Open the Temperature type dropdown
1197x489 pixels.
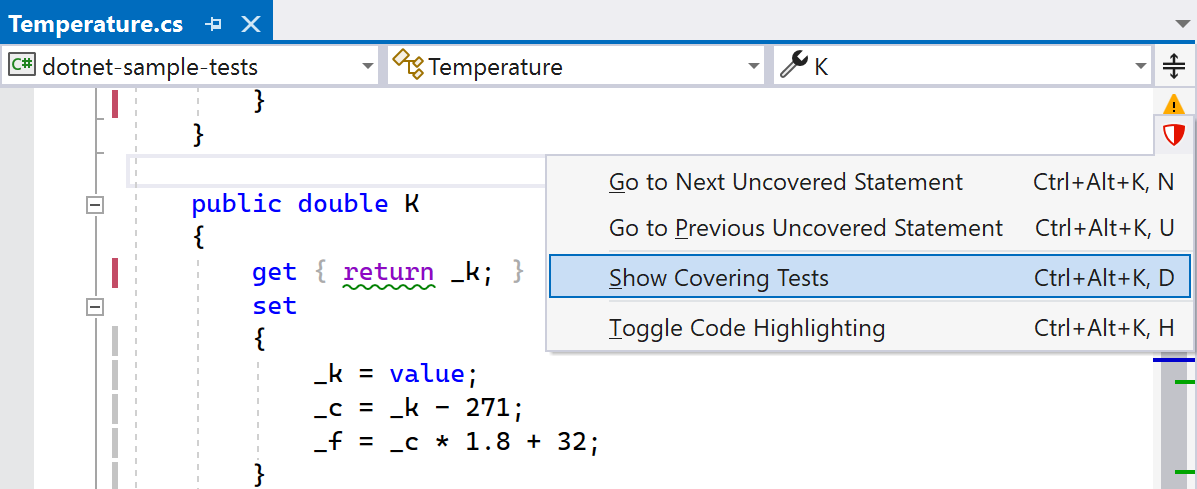coord(754,67)
